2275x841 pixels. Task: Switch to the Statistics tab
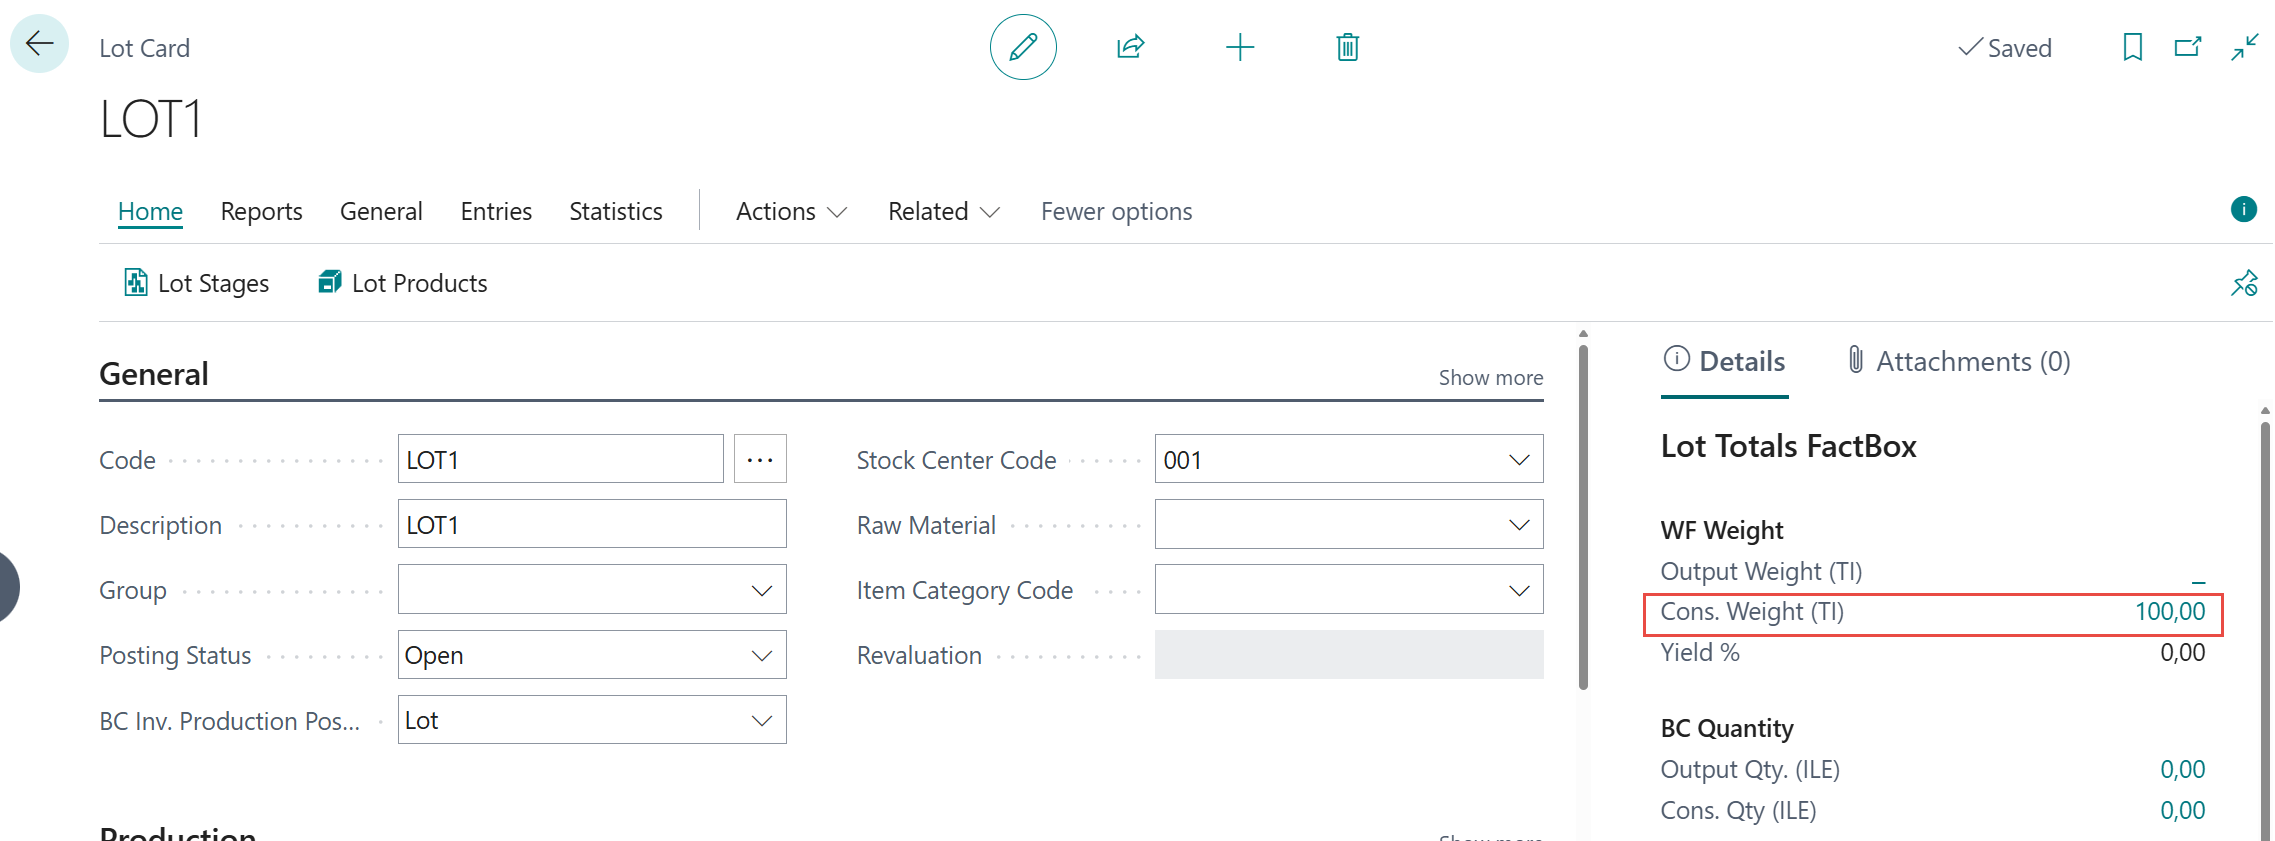point(615,212)
